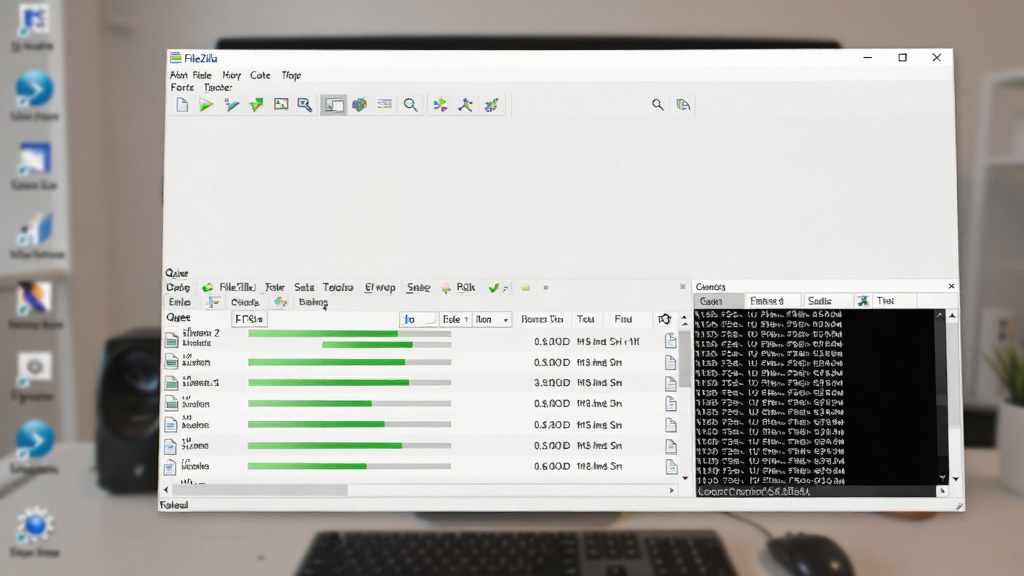
Task: Click the blank page icon in the main toolbar
Action: tap(182, 104)
